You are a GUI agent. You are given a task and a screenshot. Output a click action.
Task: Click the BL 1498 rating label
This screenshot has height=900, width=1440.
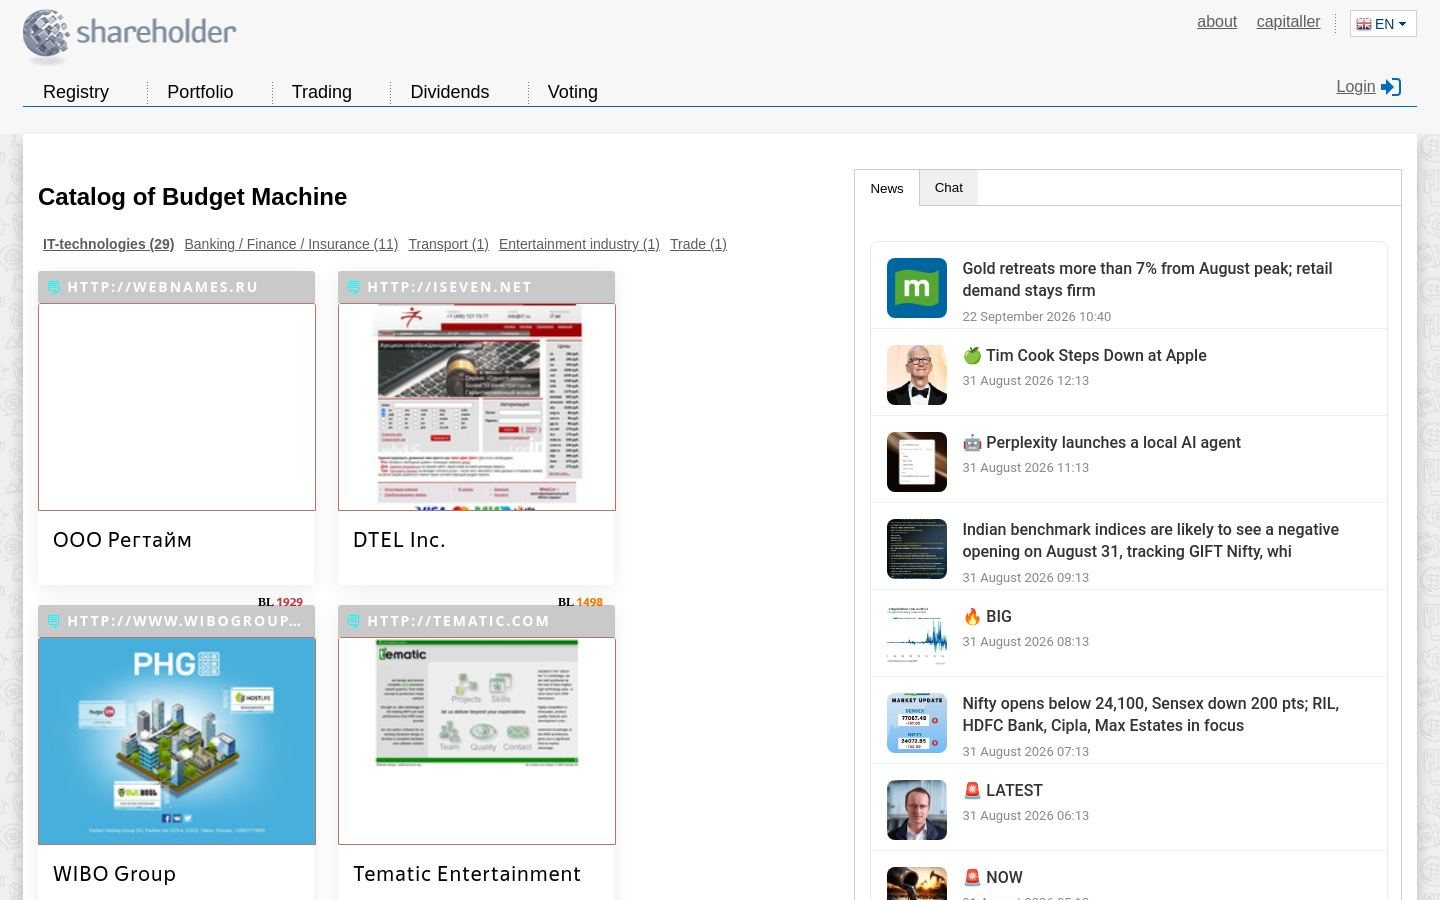tap(580, 602)
